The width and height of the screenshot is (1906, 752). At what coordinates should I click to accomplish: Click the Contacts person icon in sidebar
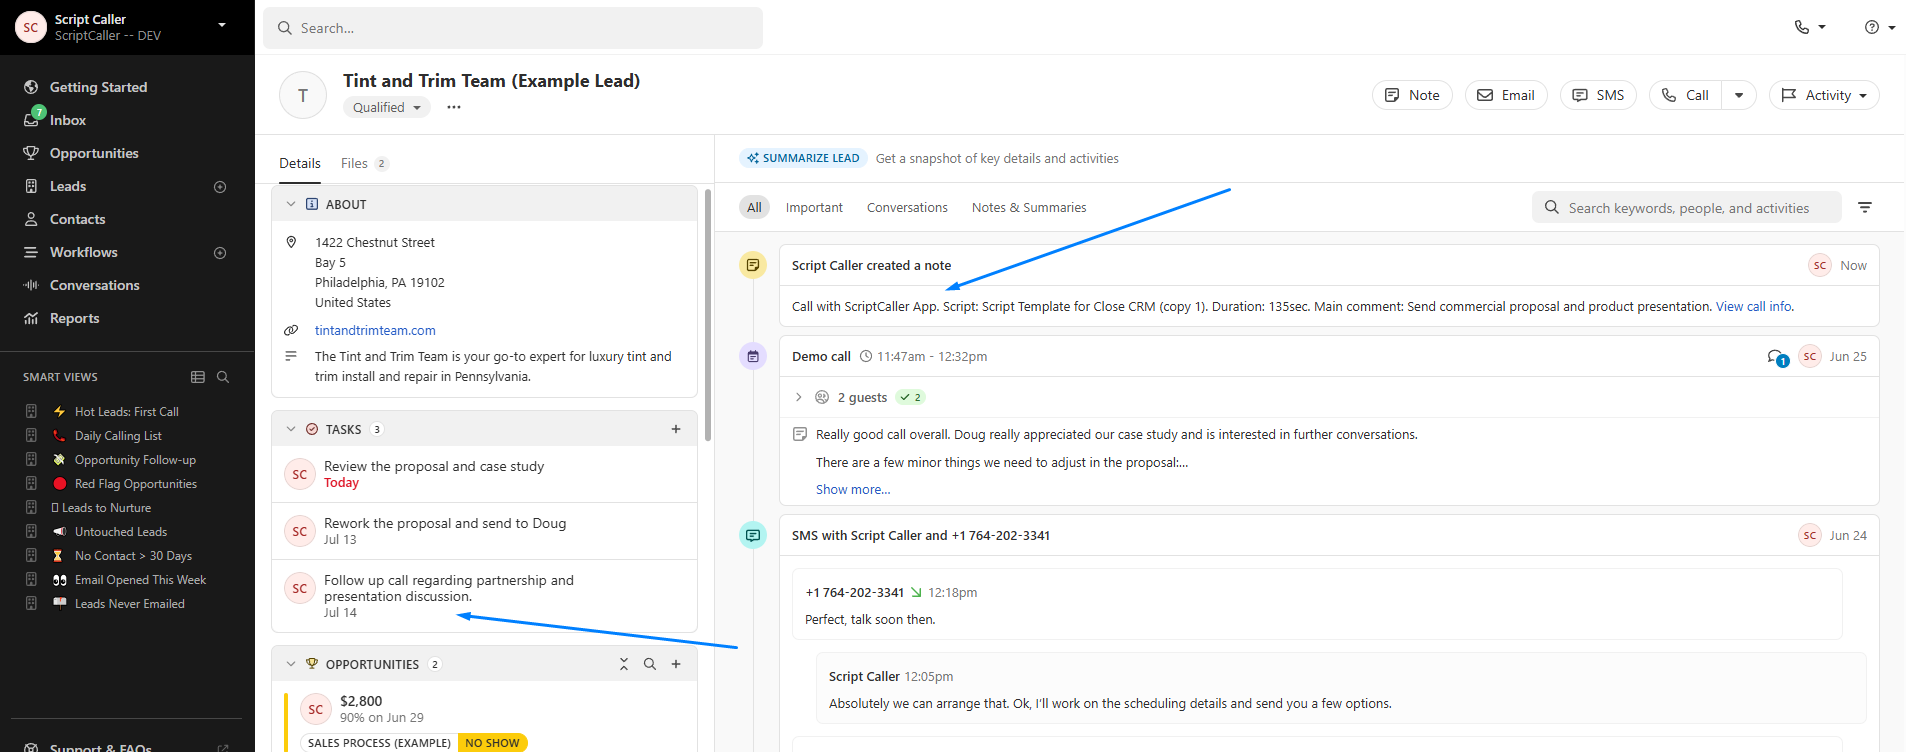point(31,219)
